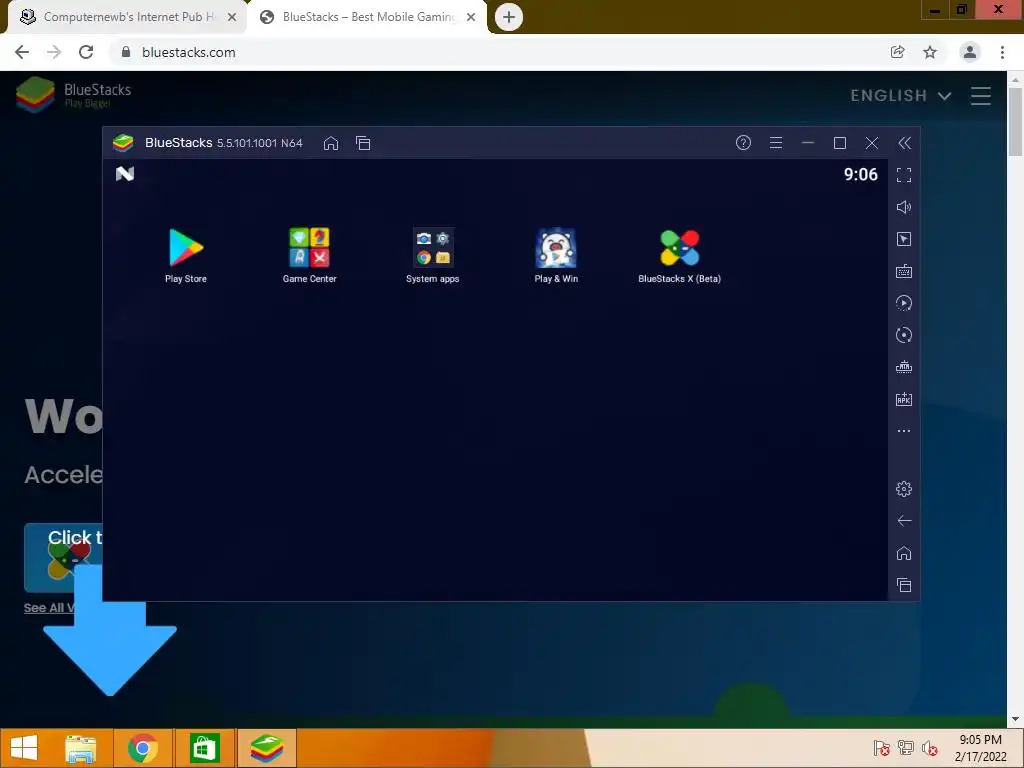Screen dimensions: 1024x768
Task: Click the volume speaker icon in sidebar
Action: [904, 207]
